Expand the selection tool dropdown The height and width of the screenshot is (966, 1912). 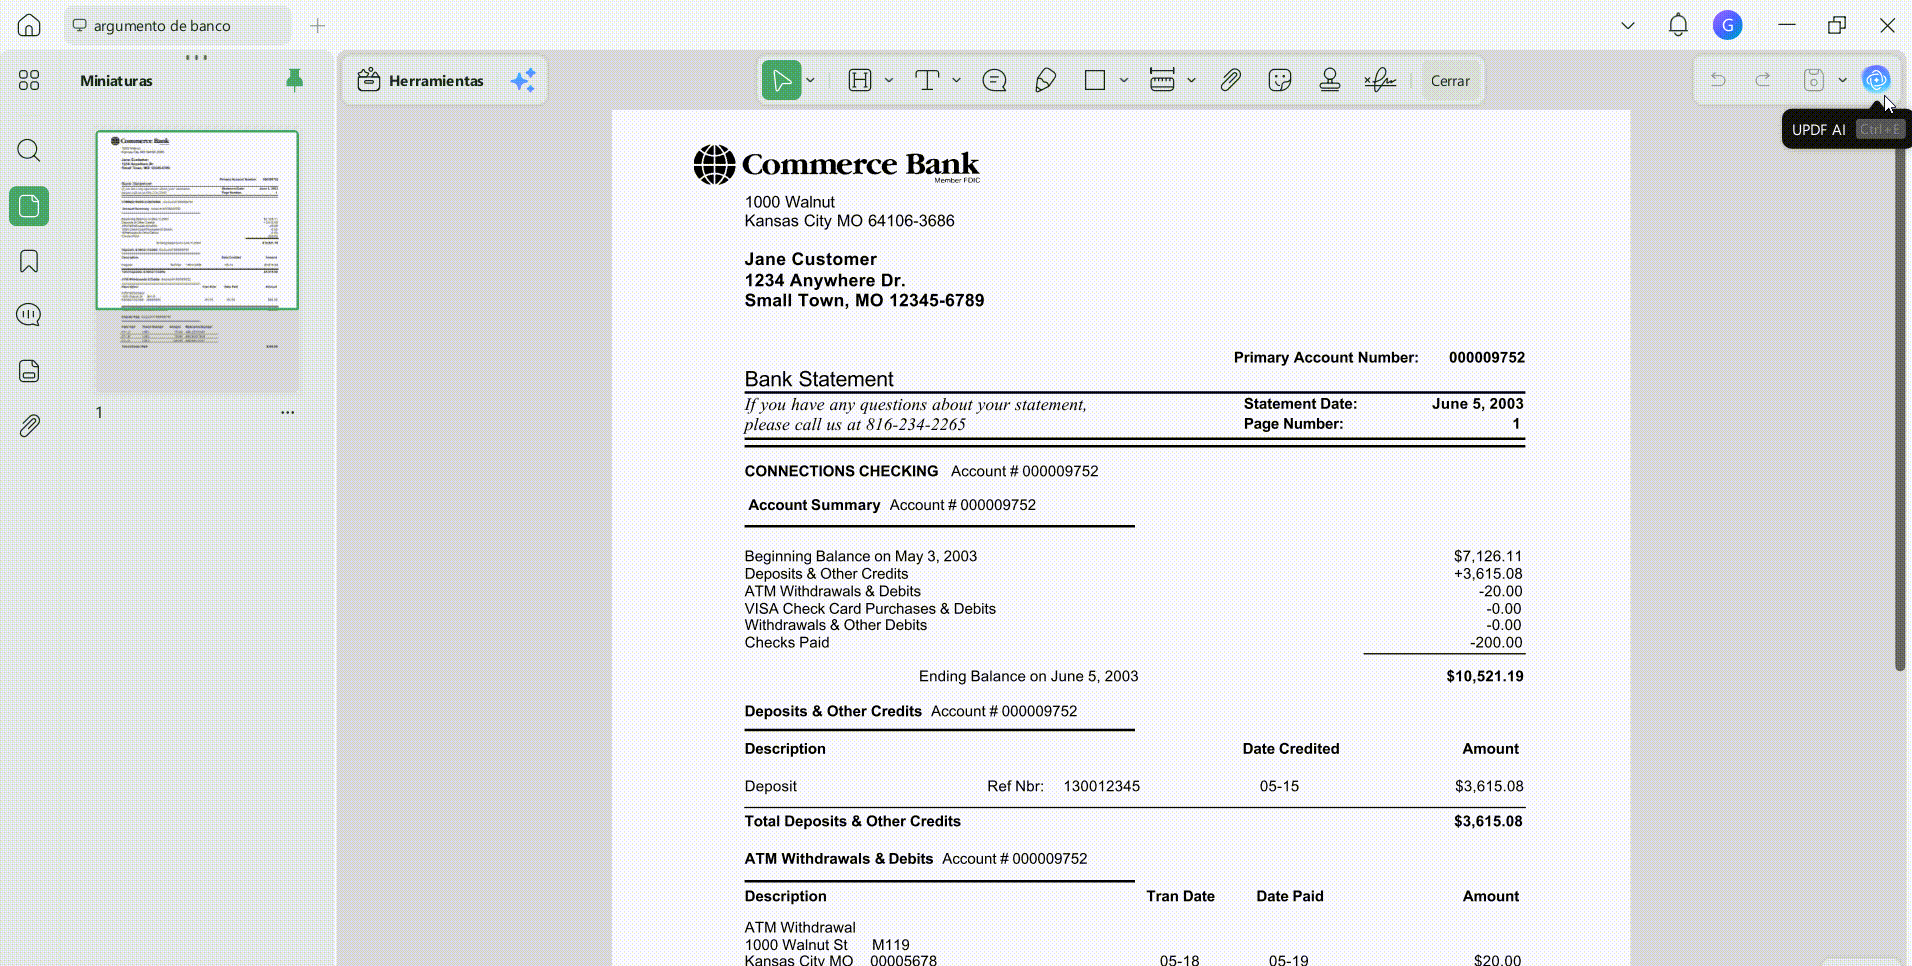coord(811,80)
